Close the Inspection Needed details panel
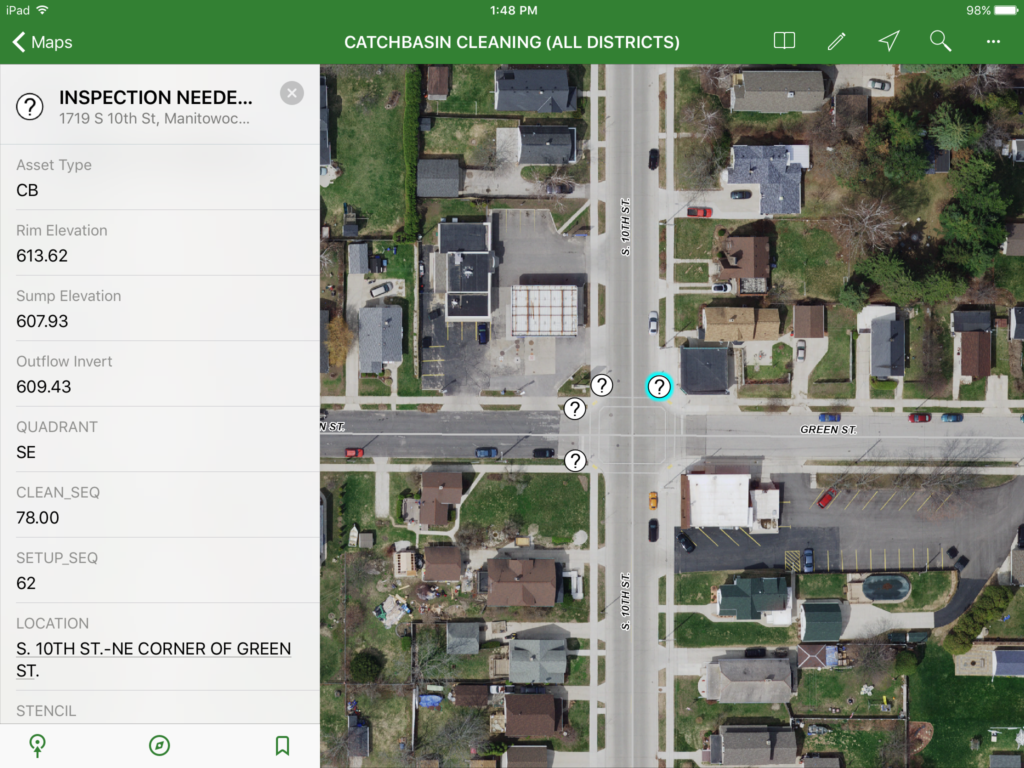The width and height of the screenshot is (1024, 768). pos(291,93)
